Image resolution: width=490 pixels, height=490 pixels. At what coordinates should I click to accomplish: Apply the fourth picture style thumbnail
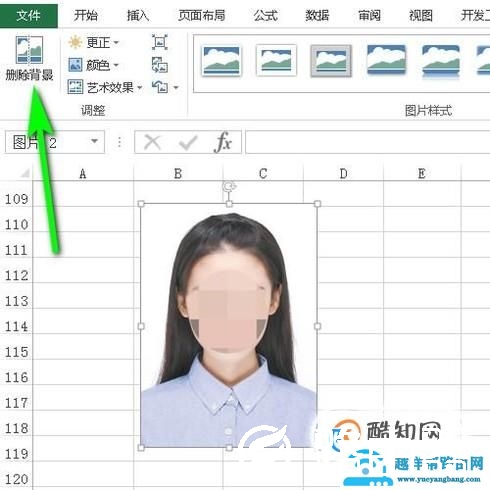[x=386, y=59]
